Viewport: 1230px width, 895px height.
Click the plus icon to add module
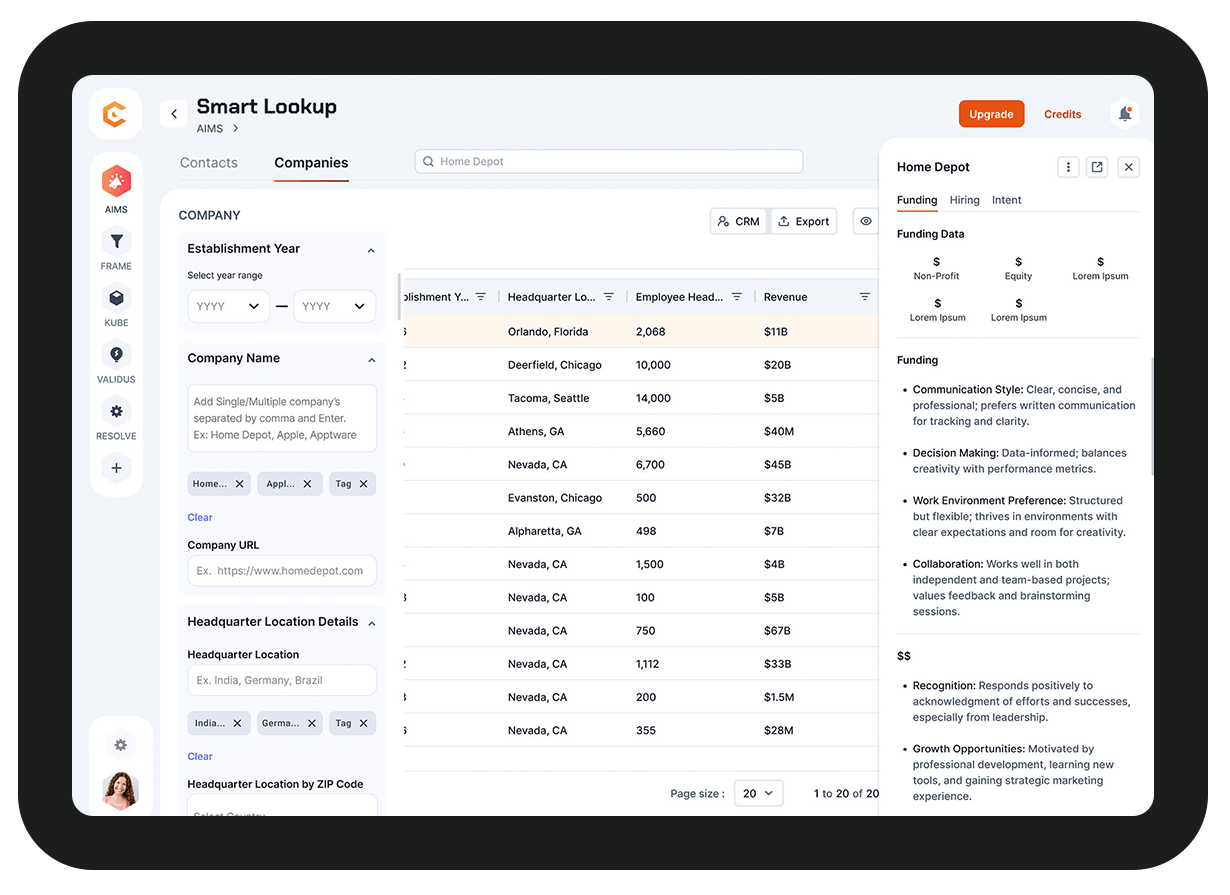tap(116, 468)
